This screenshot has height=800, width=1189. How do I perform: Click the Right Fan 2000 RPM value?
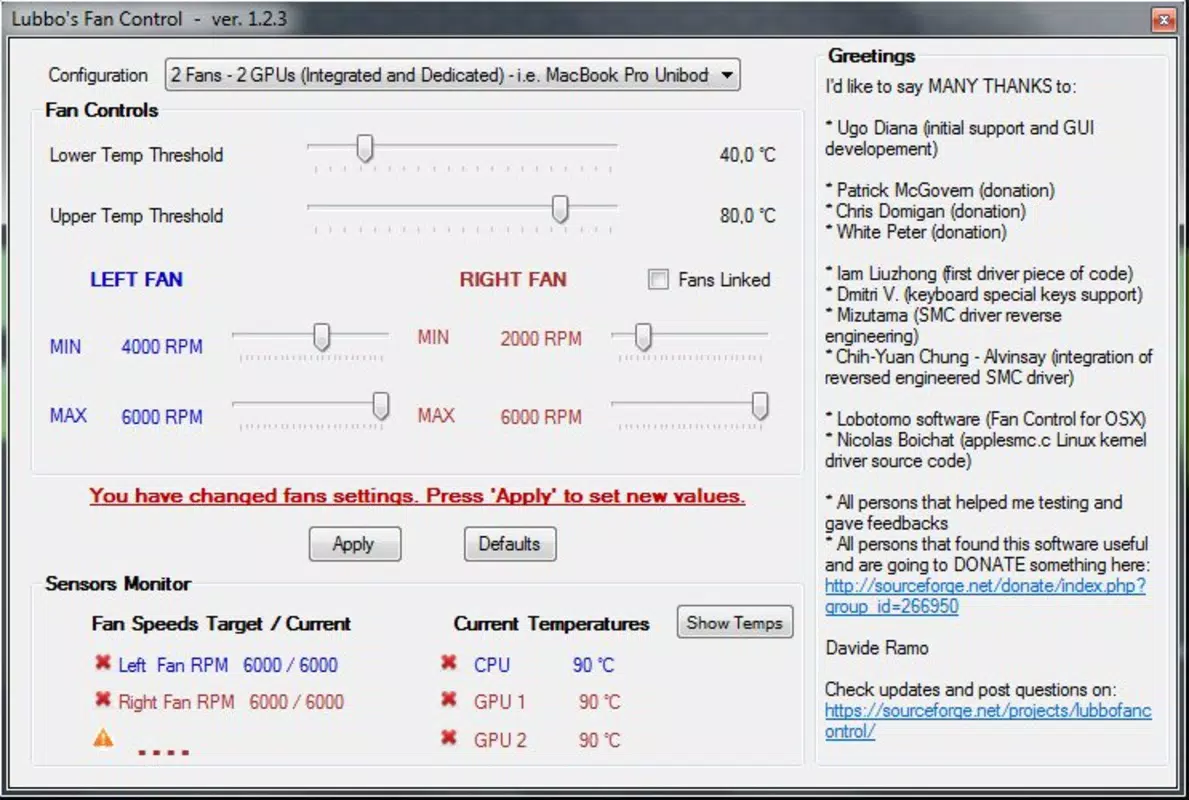pos(541,338)
